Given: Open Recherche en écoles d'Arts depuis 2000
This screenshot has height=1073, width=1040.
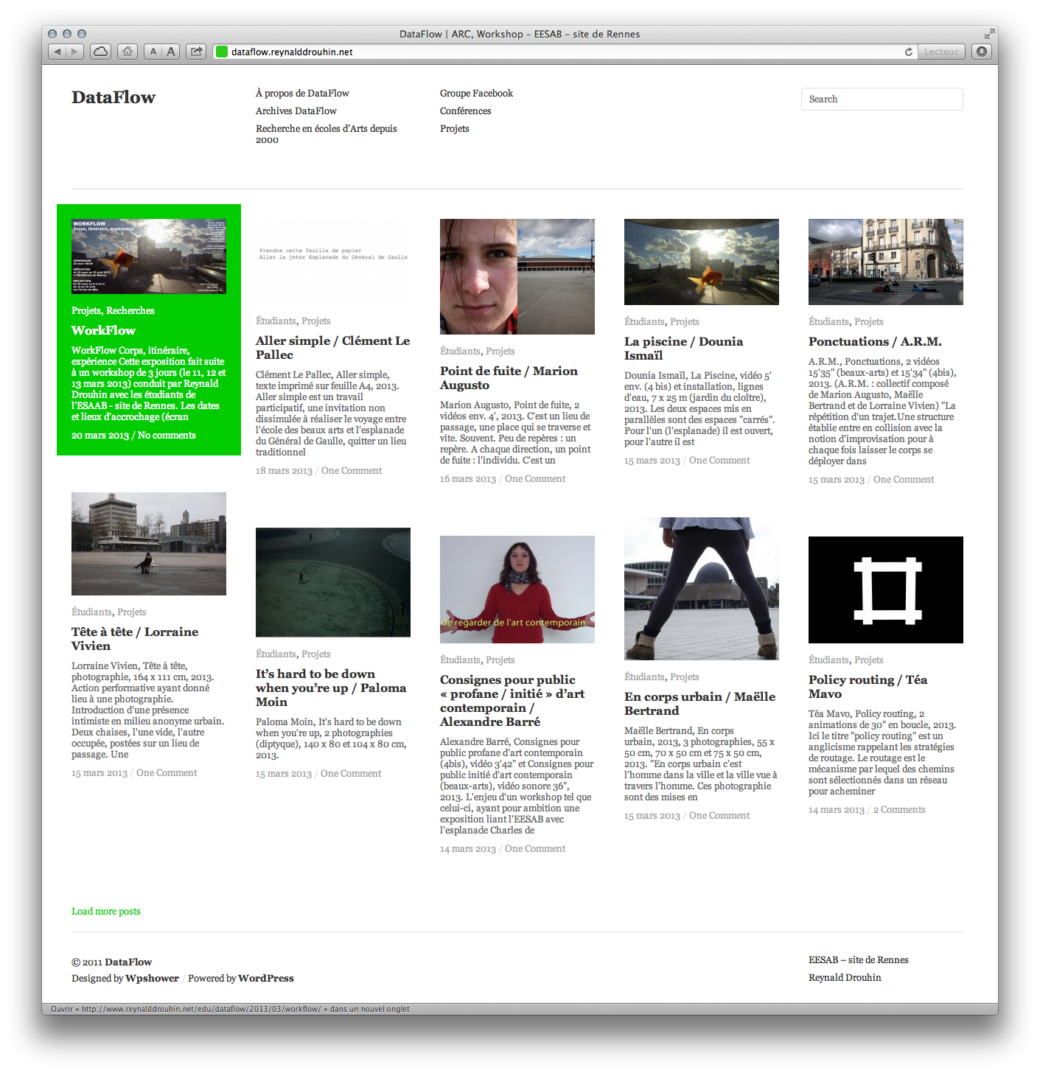Looking at the screenshot, I should click(326, 133).
